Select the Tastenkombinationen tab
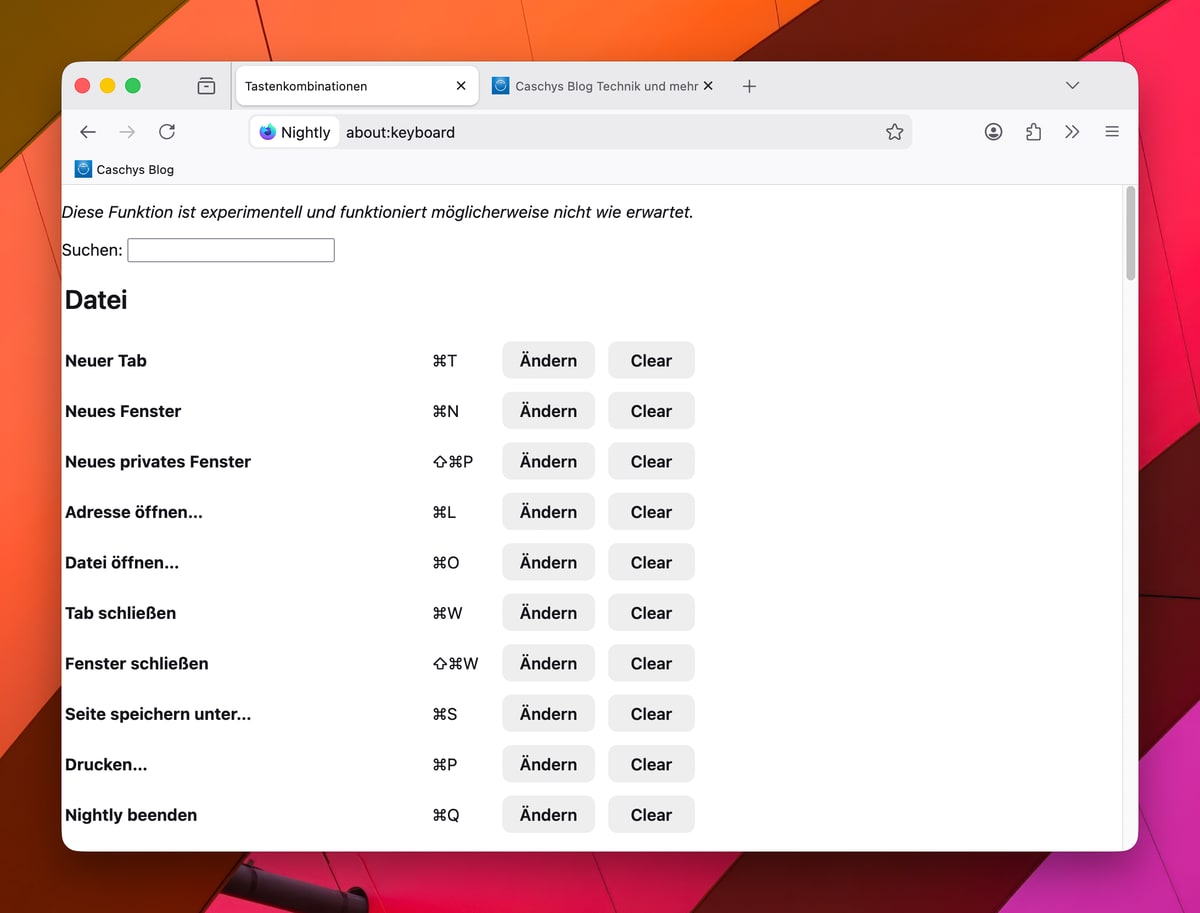This screenshot has width=1200, height=913. [340, 86]
